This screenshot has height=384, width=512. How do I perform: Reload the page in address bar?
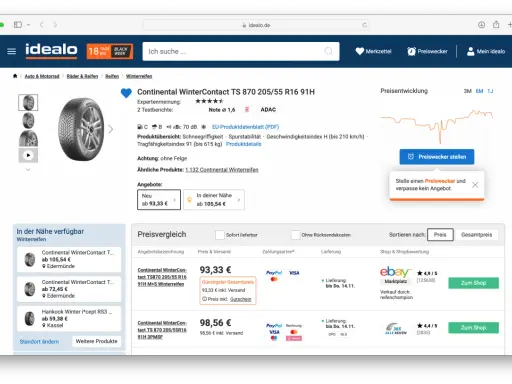(x=364, y=25)
